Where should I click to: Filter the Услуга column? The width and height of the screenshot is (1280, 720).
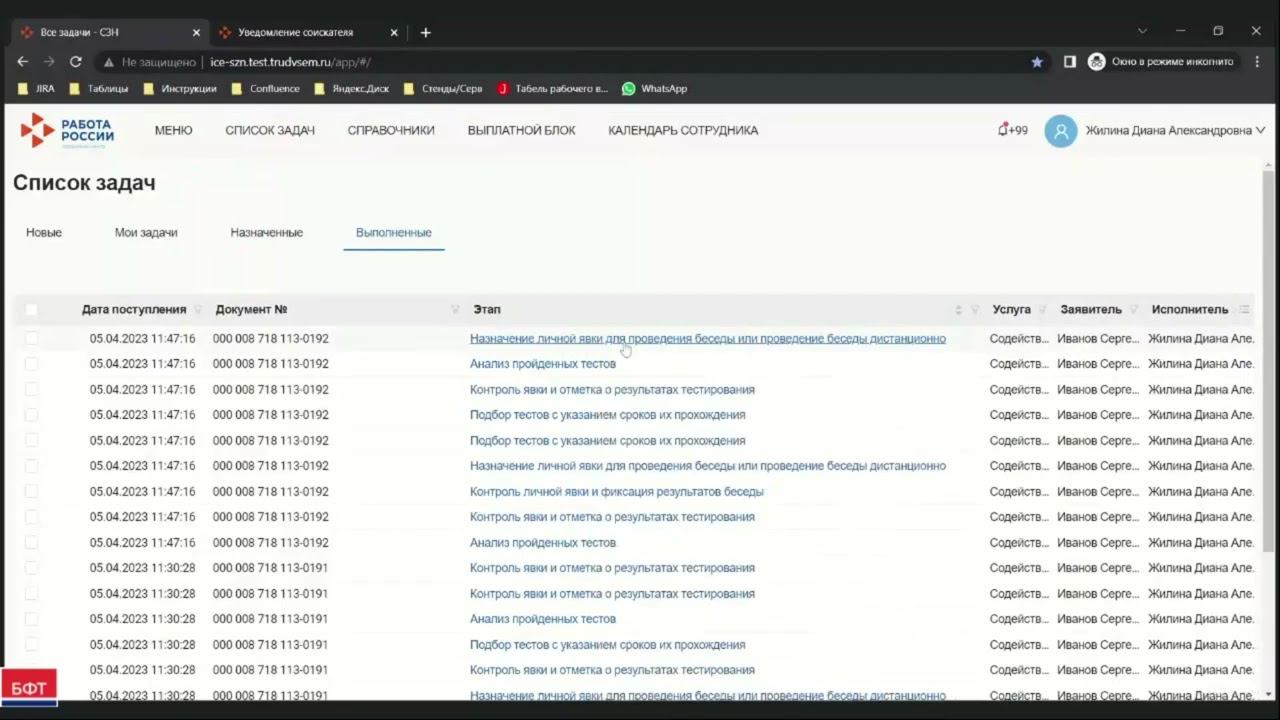[x=1043, y=310]
